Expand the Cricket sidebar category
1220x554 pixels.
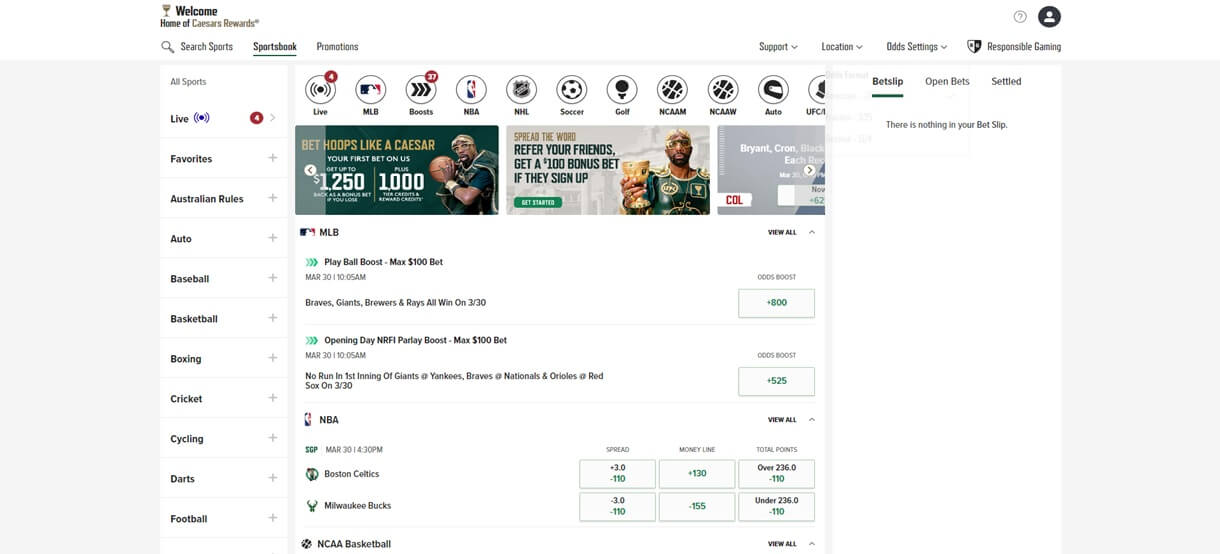coord(272,398)
